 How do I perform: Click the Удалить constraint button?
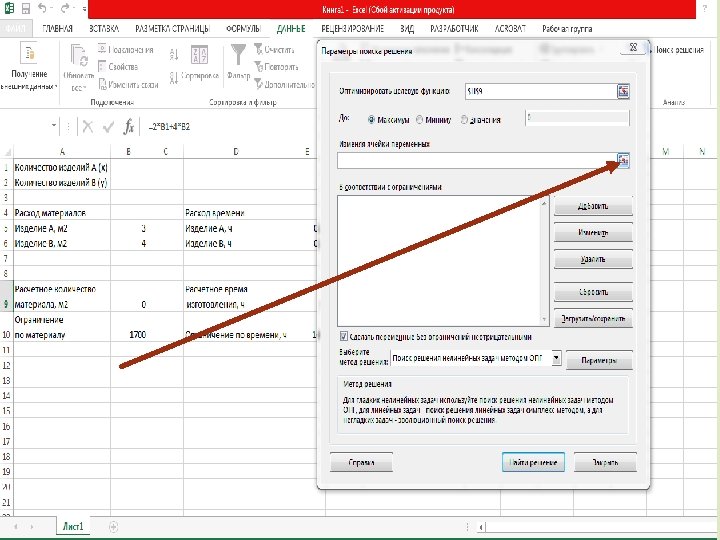click(x=593, y=259)
